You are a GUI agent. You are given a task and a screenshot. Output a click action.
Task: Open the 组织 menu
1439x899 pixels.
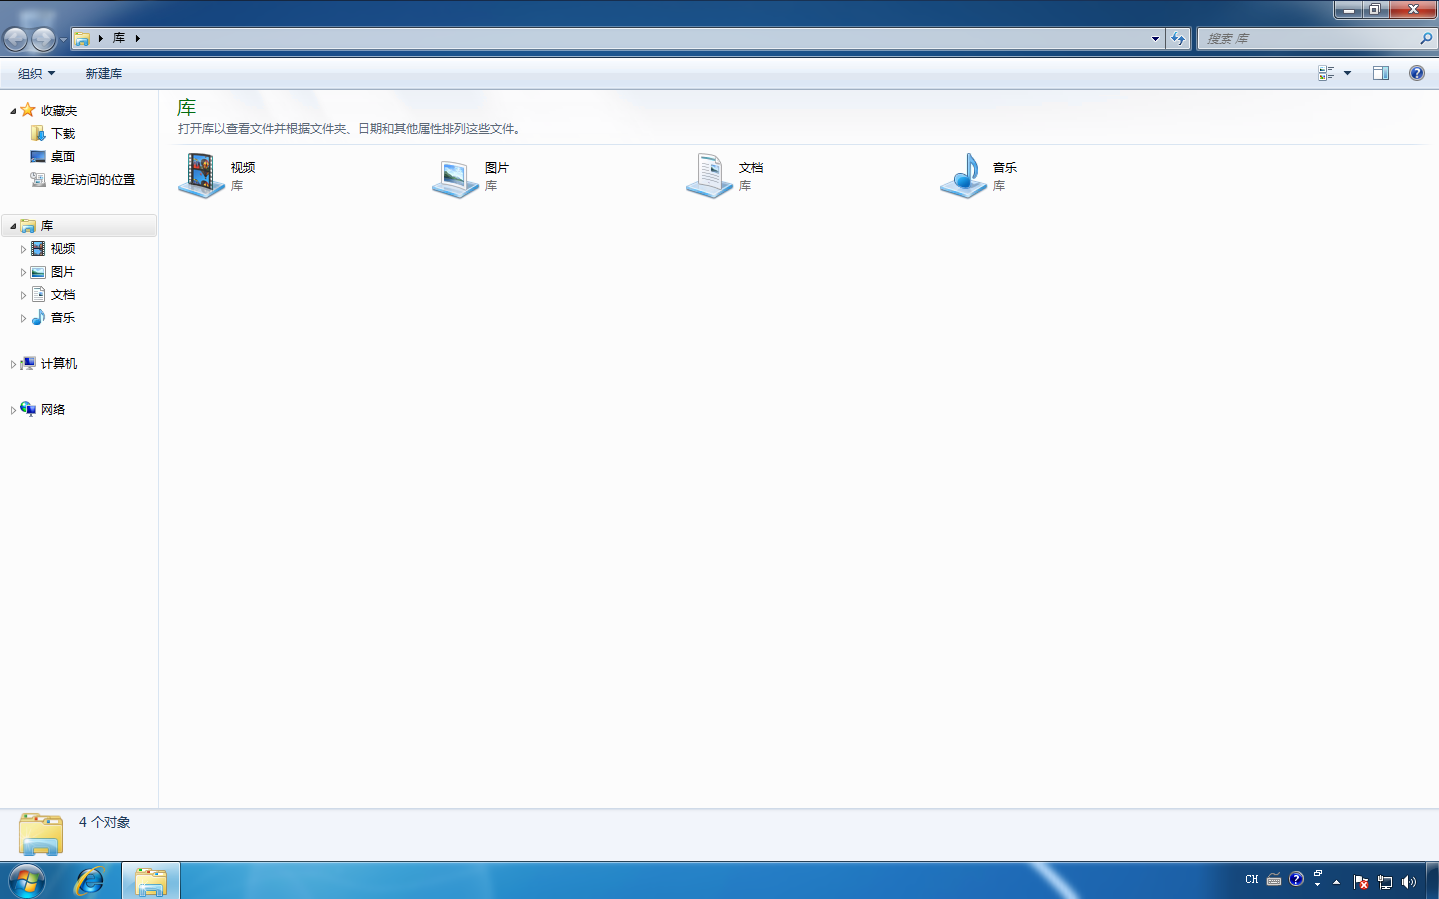tap(36, 73)
